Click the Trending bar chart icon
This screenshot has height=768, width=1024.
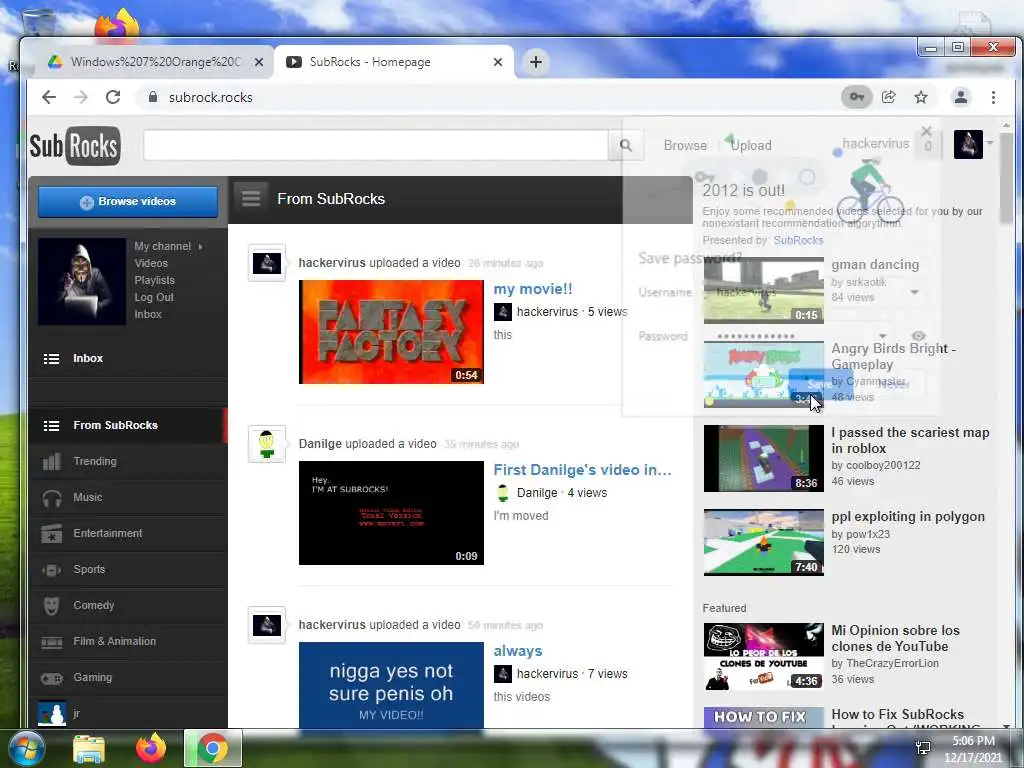pyautogui.click(x=52, y=461)
